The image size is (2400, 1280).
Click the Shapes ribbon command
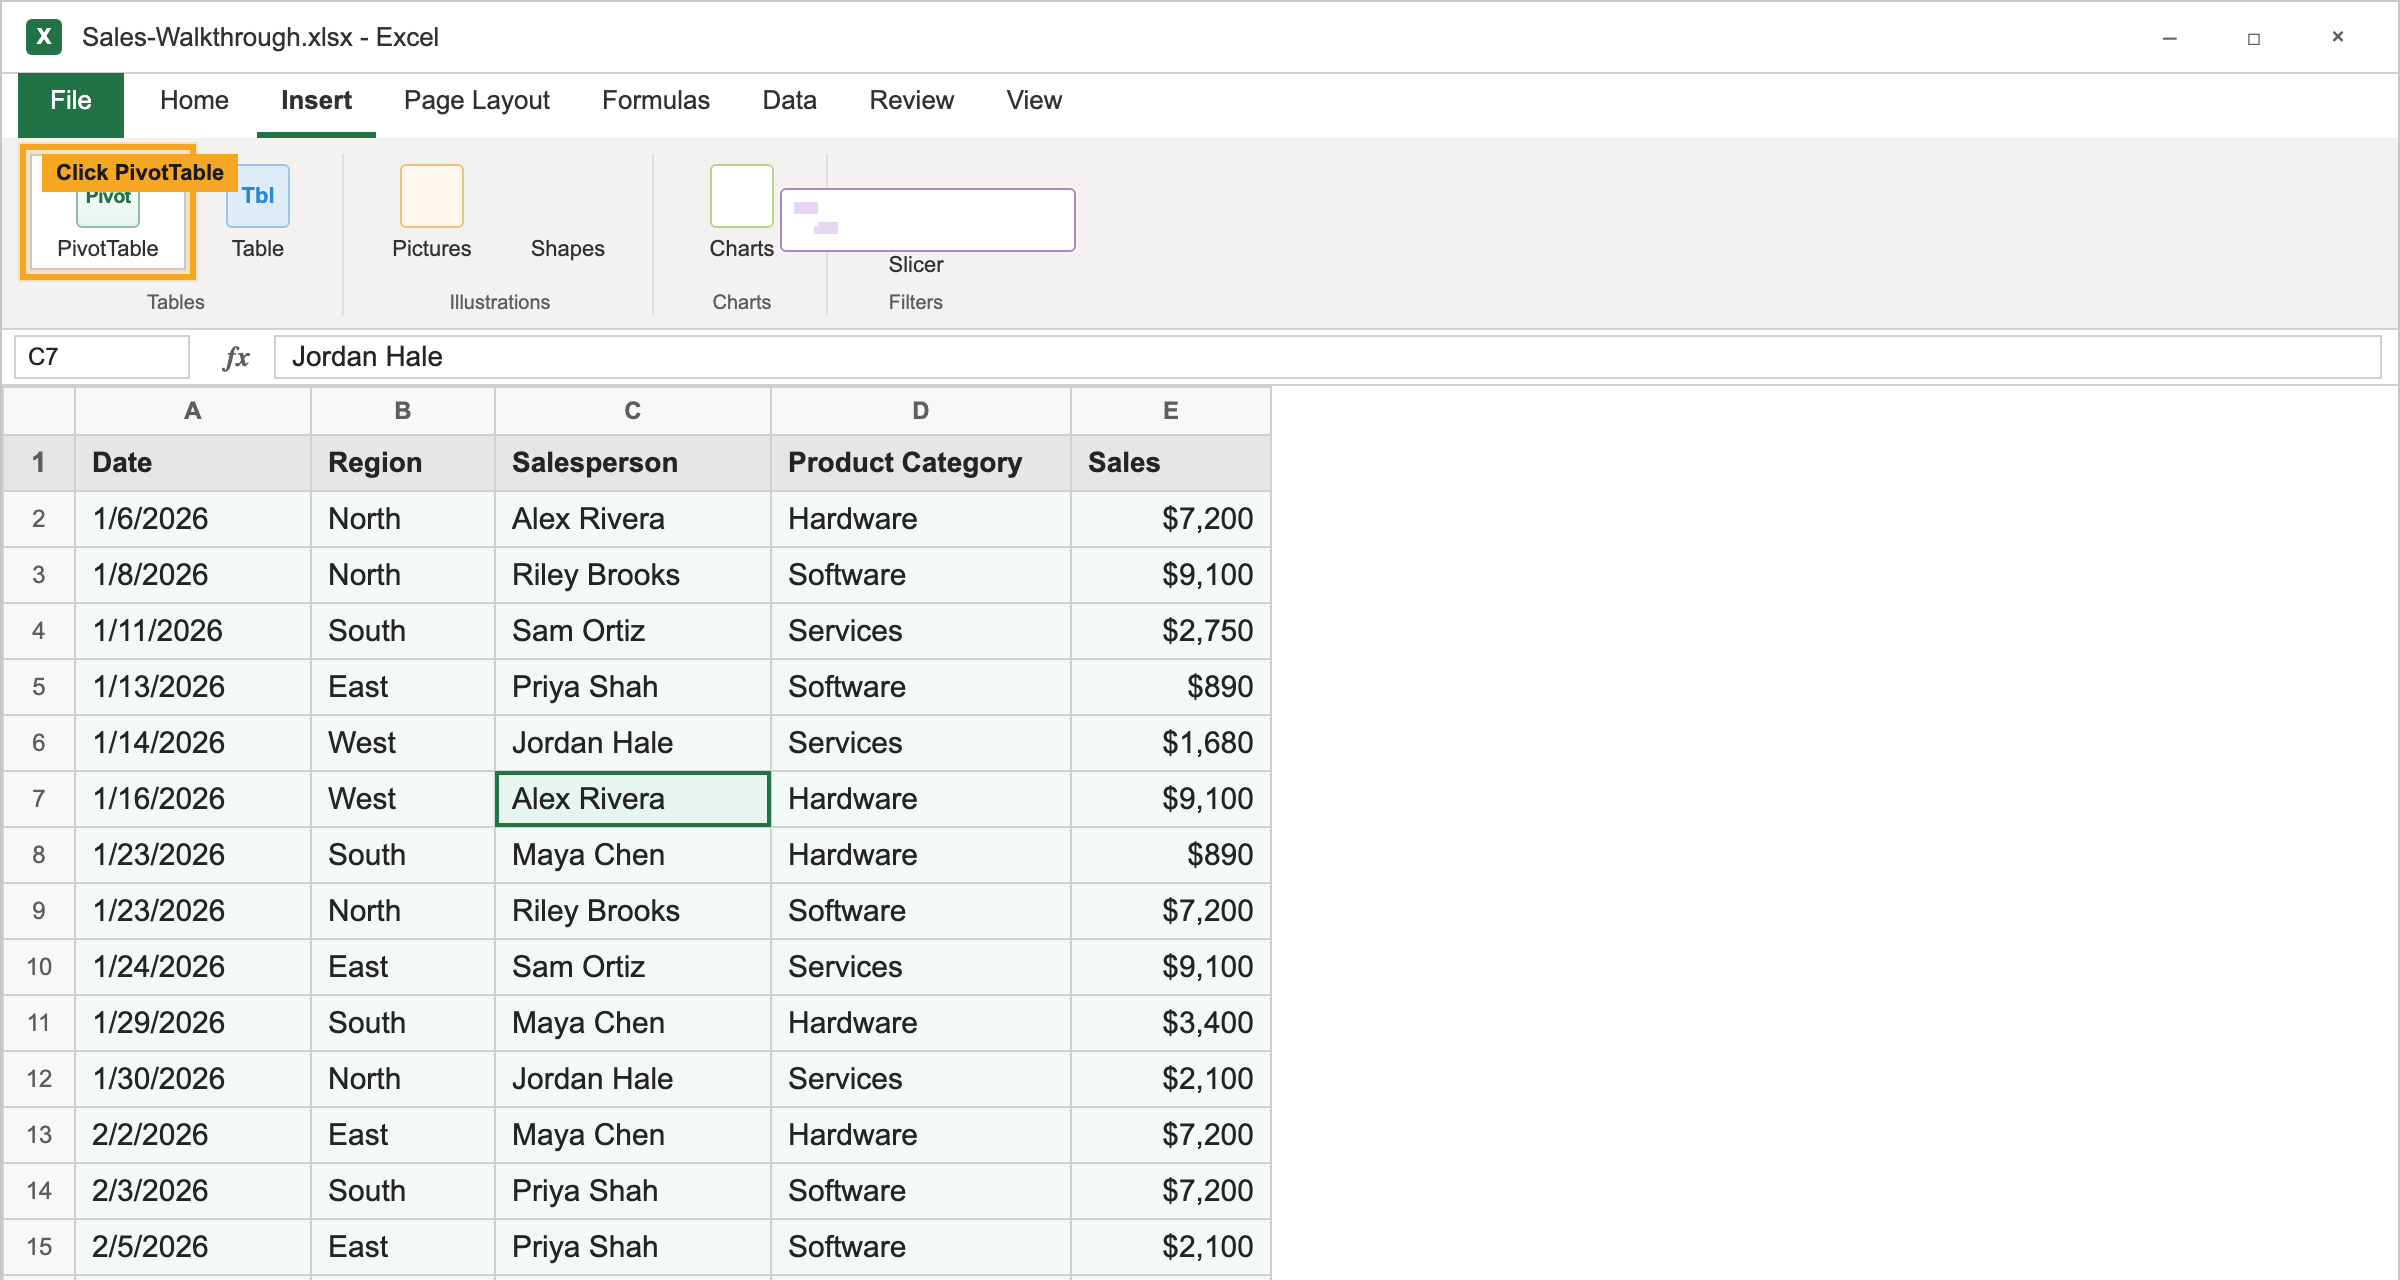click(x=567, y=248)
